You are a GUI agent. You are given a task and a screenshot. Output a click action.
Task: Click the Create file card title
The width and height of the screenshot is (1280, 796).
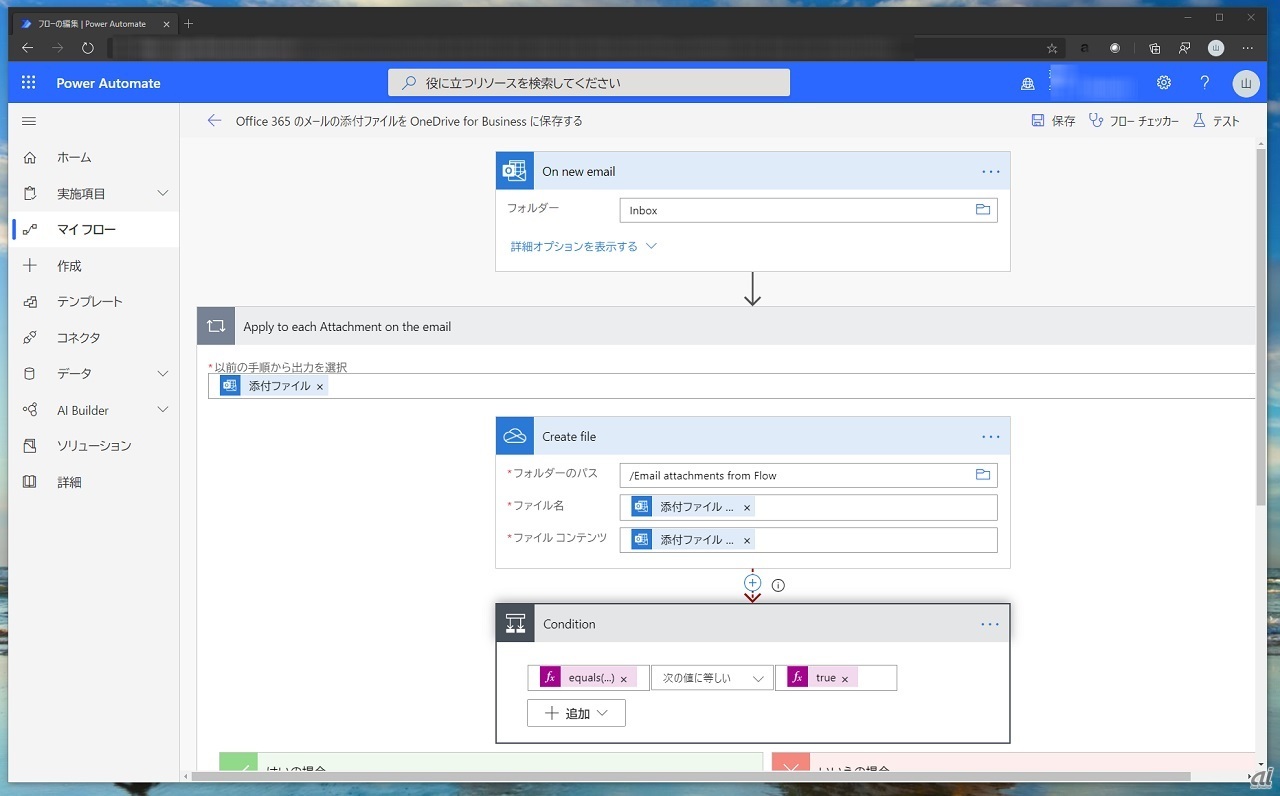tap(569, 436)
